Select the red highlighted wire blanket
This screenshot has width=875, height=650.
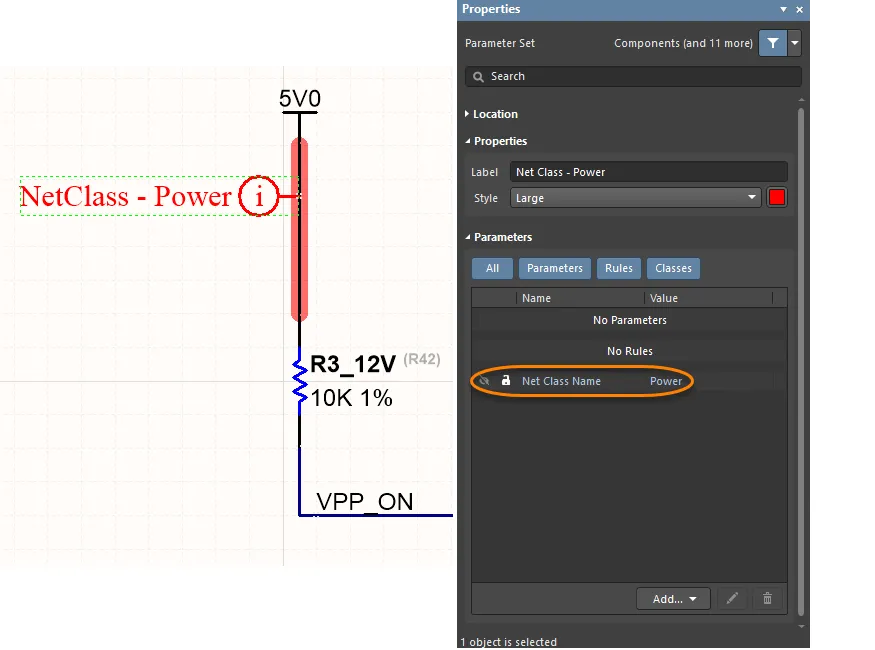coord(300,230)
